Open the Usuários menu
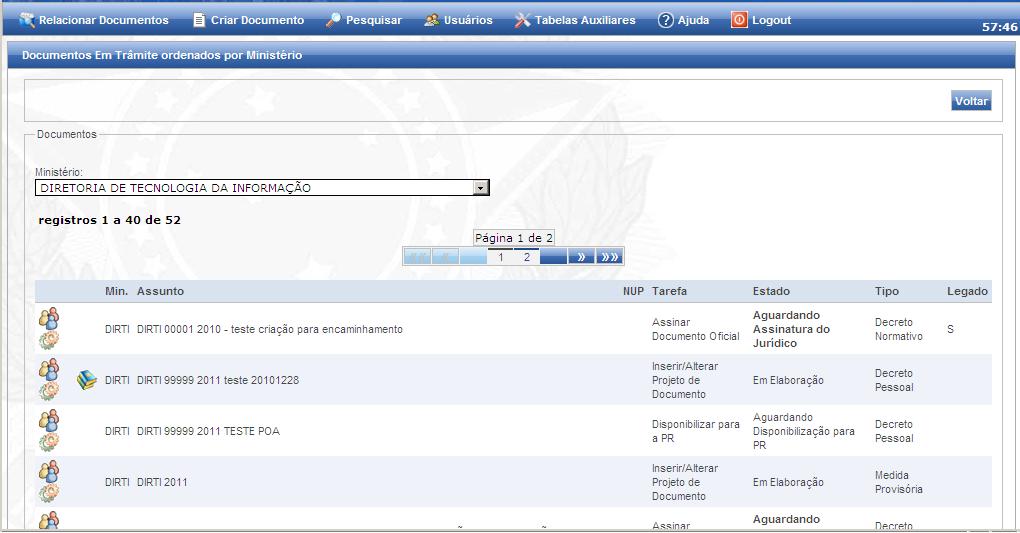The image size is (1020, 533). click(458, 20)
